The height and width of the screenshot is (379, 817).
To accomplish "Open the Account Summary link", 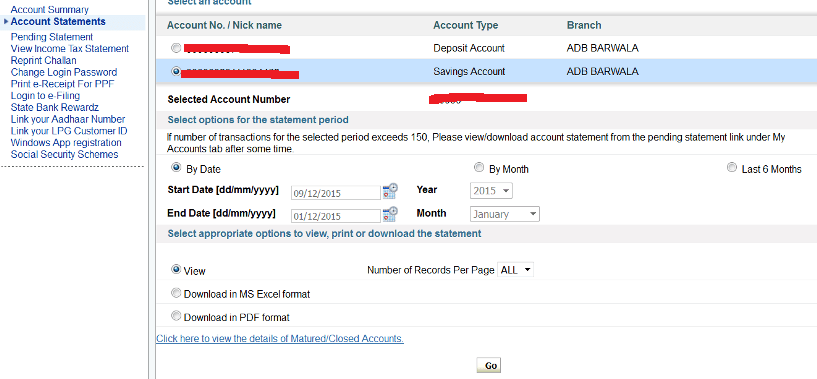I will tap(49, 9).
